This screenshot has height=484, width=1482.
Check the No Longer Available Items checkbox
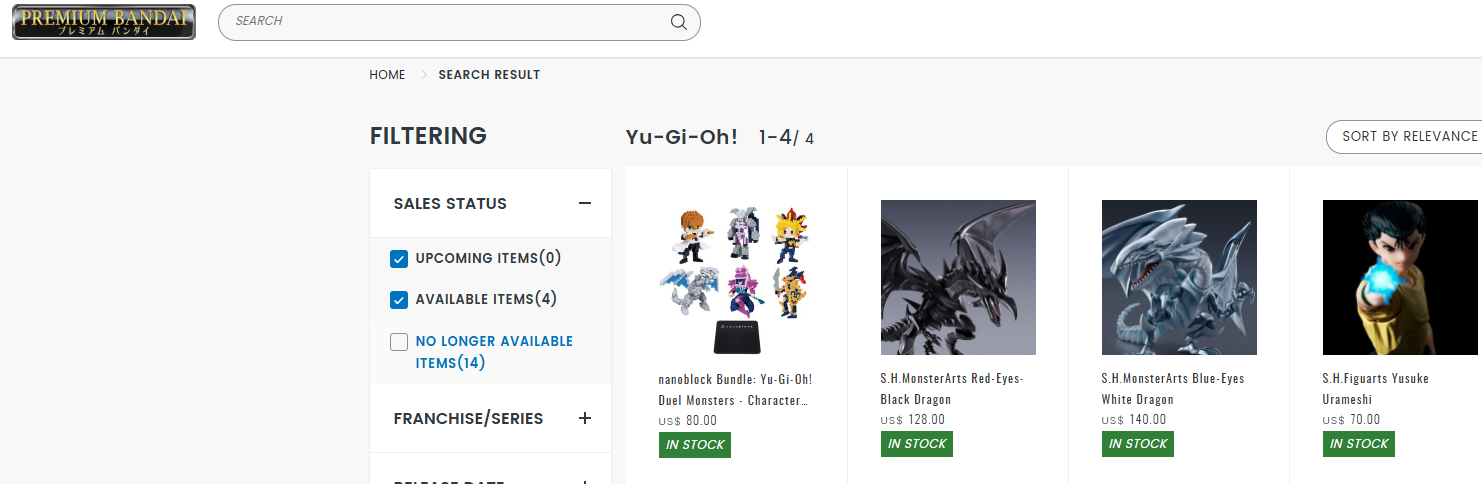pyautogui.click(x=399, y=342)
